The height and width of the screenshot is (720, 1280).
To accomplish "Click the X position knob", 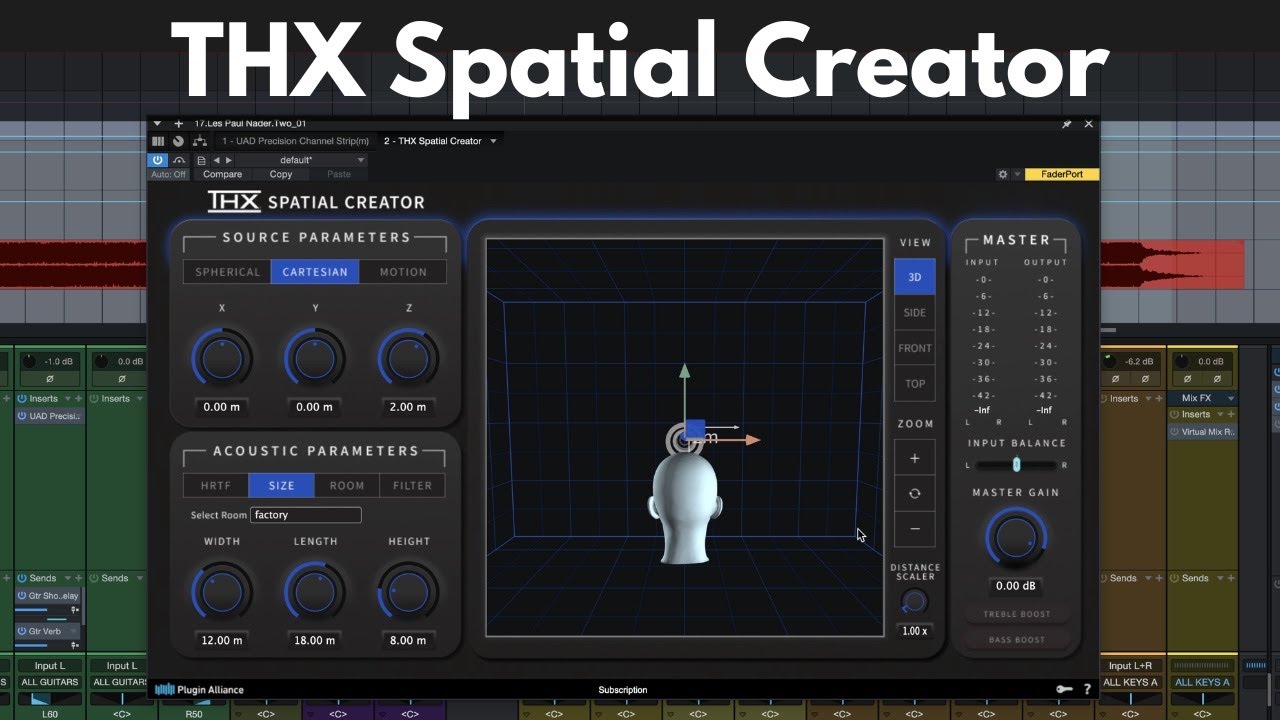I will (222, 358).
